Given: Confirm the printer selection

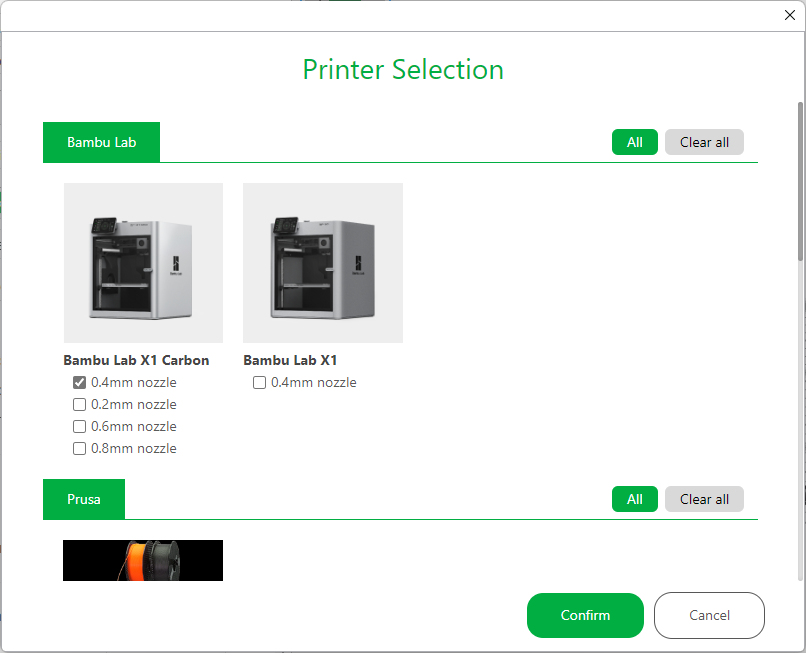Looking at the screenshot, I should pos(585,615).
